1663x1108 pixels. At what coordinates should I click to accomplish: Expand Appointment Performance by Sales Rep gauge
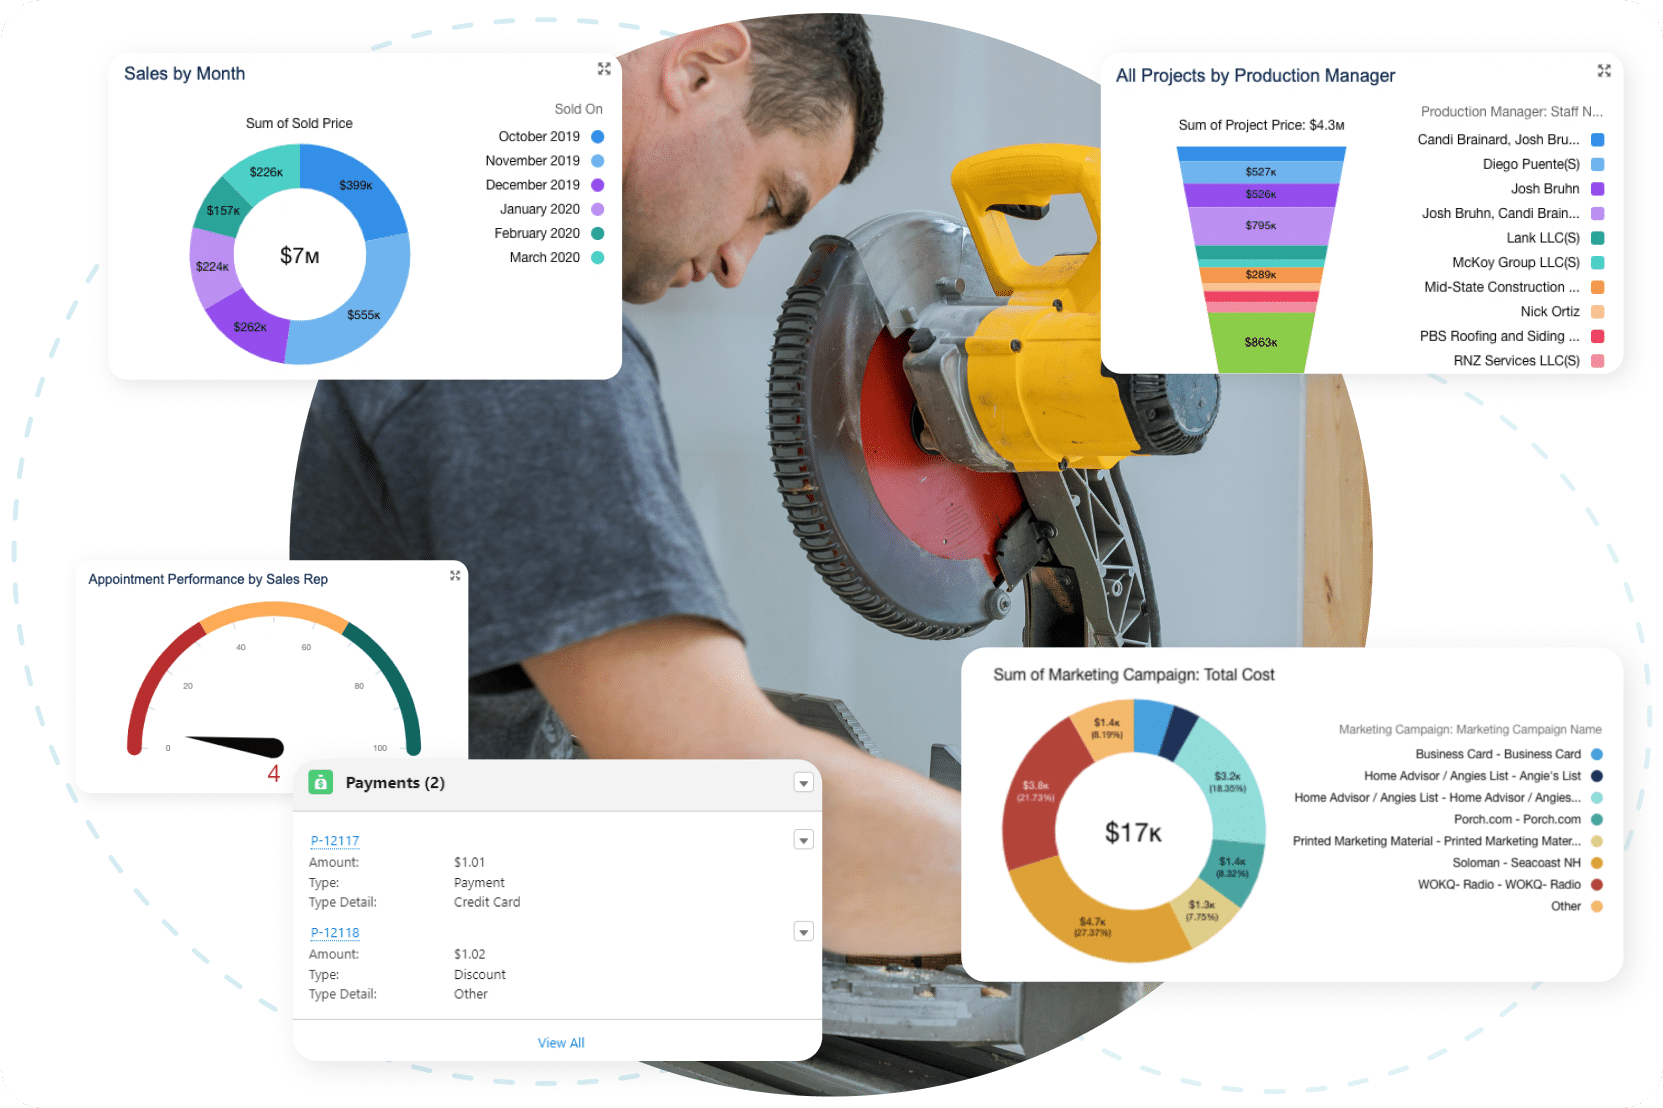[455, 575]
